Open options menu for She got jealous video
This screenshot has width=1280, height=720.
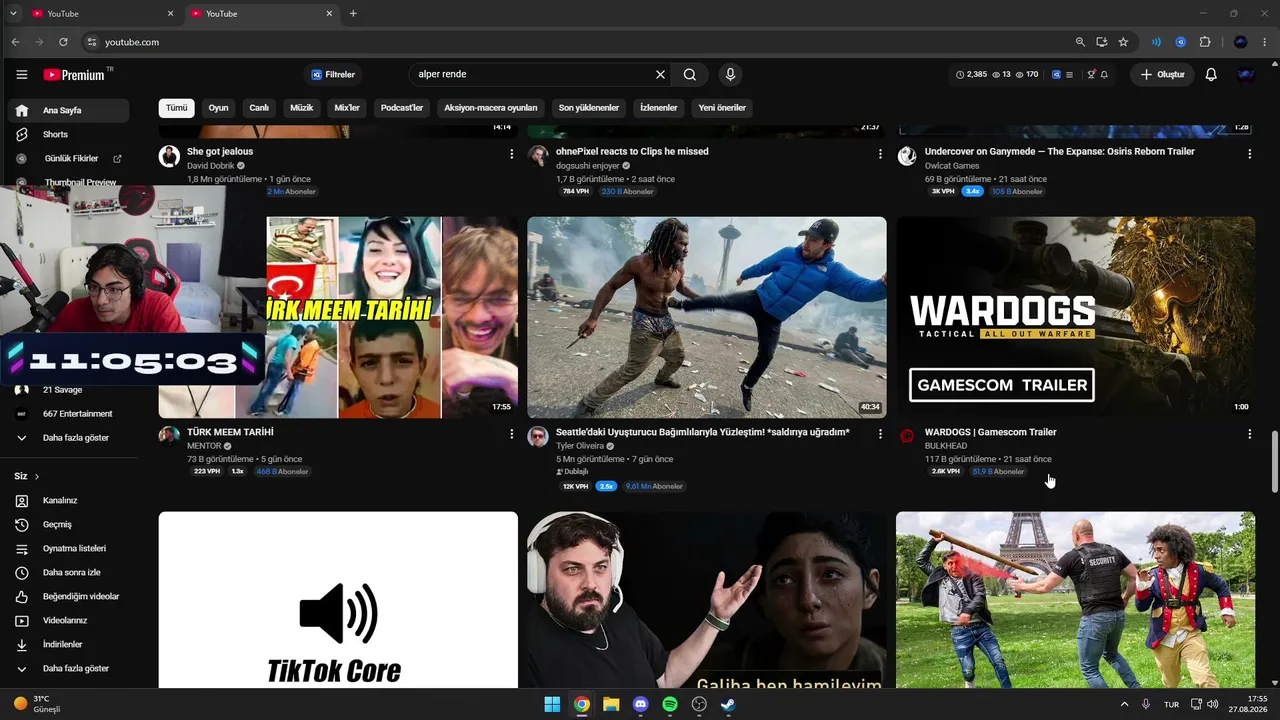coord(511,154)
